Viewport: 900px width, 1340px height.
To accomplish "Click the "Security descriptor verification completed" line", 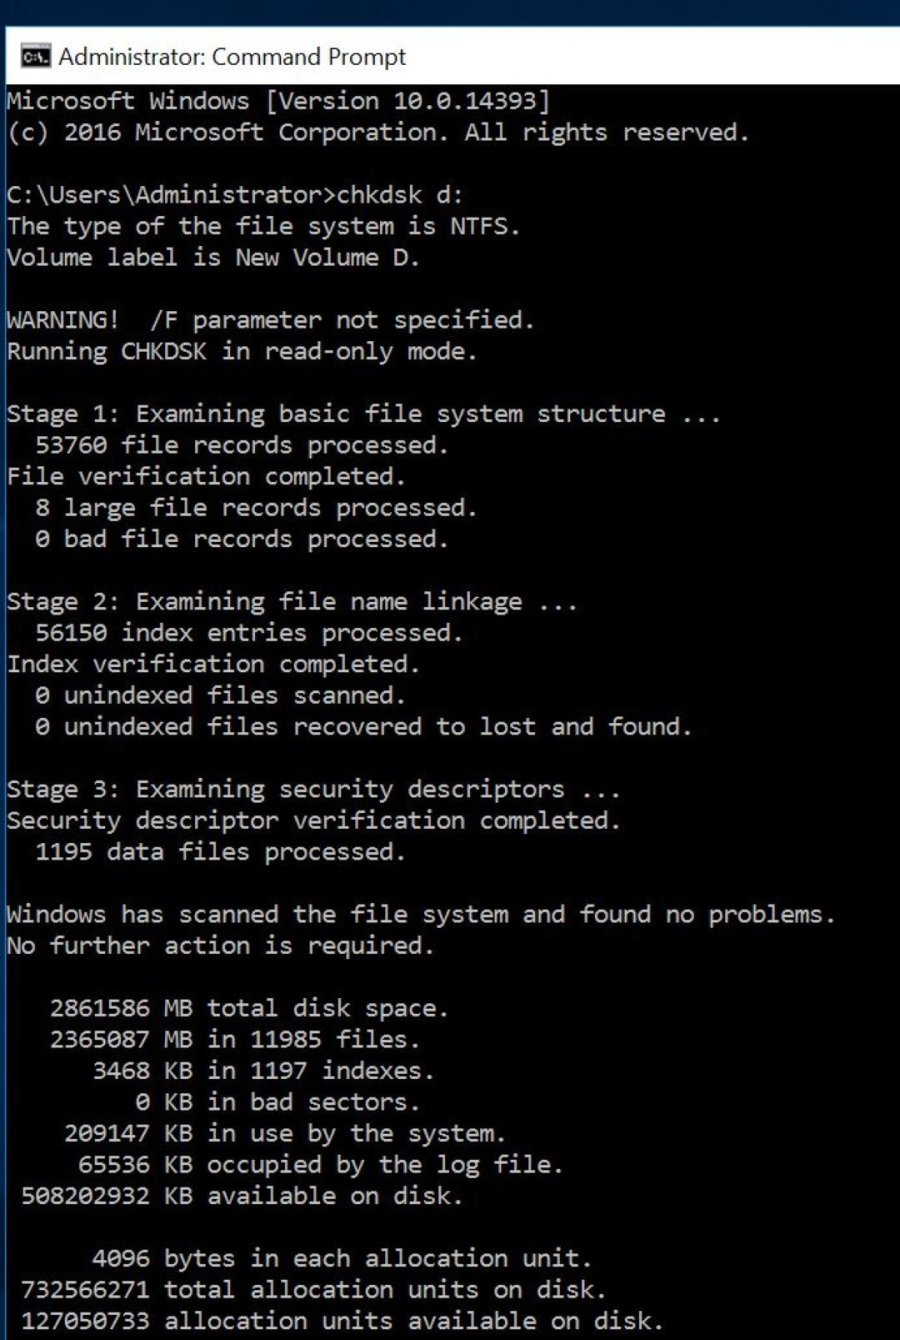I will [x=313, y=821].
